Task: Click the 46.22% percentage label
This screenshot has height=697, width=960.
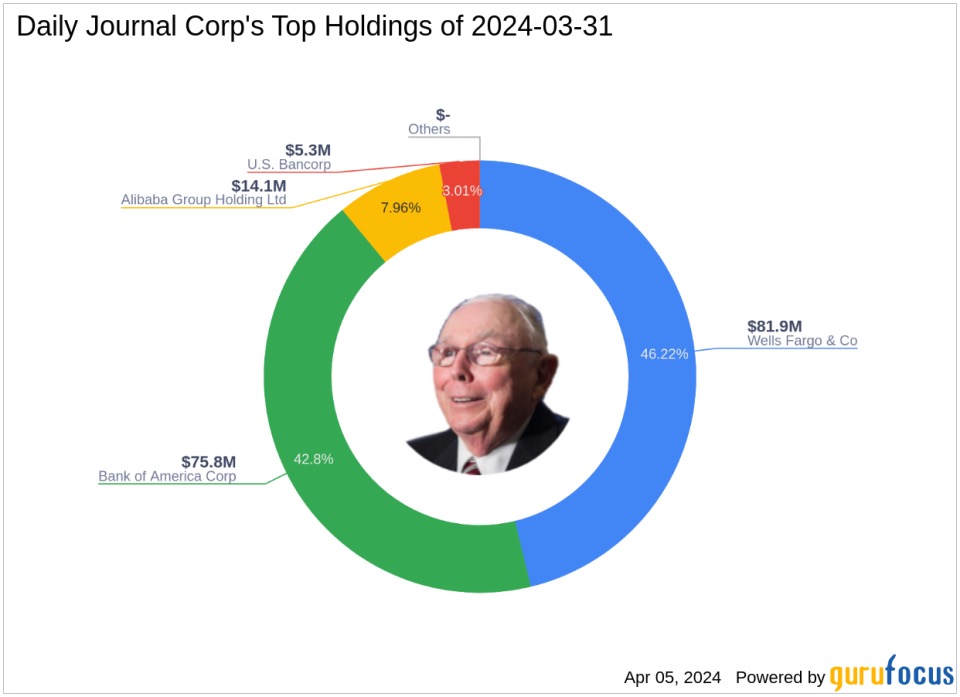Action: click(663, 353)
